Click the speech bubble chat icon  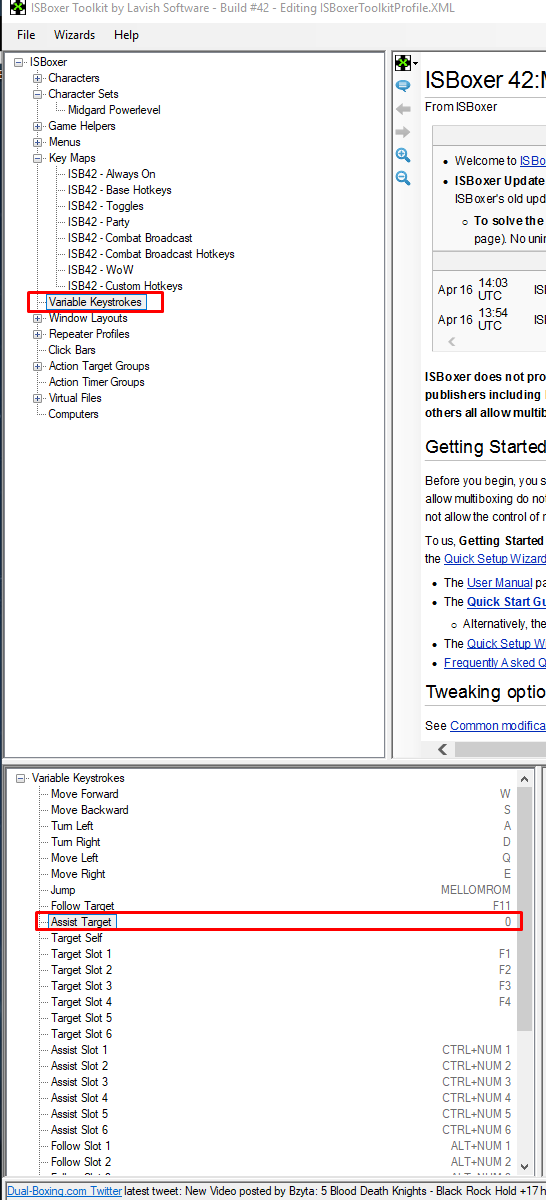[403, 86]
